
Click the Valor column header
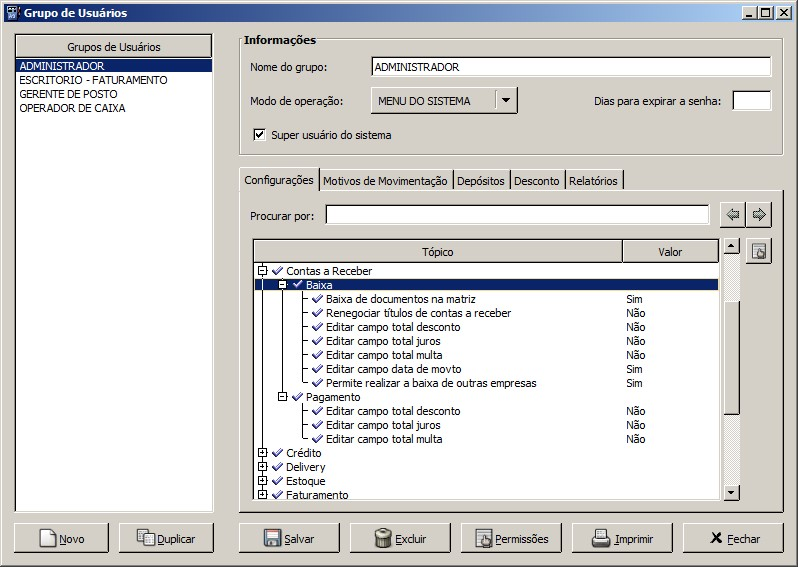(670, 251)
